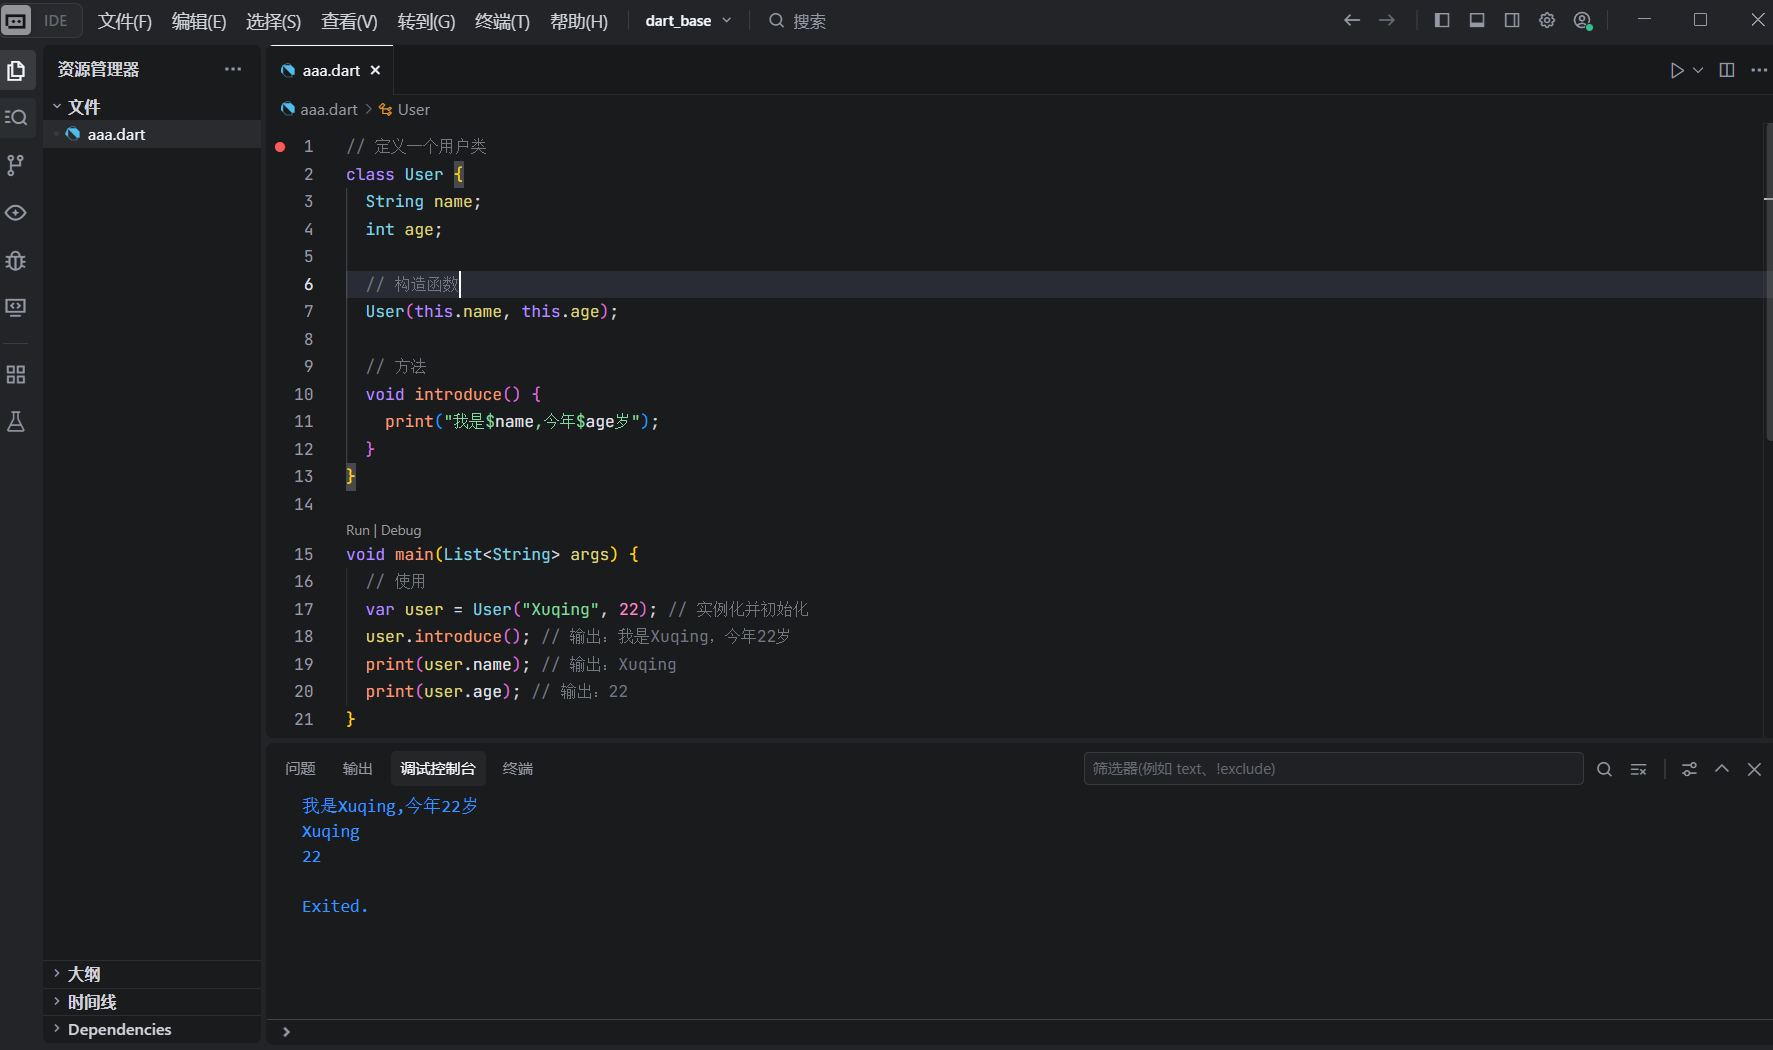Click line number 15 in the gutter
The width and height of the screenshot is (1773, 1050).
(x=303, y=554)
